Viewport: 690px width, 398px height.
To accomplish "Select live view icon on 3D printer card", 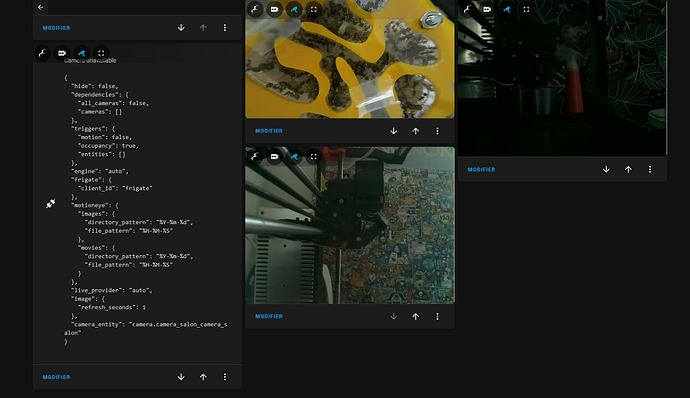I will click(x=294, y=156).
